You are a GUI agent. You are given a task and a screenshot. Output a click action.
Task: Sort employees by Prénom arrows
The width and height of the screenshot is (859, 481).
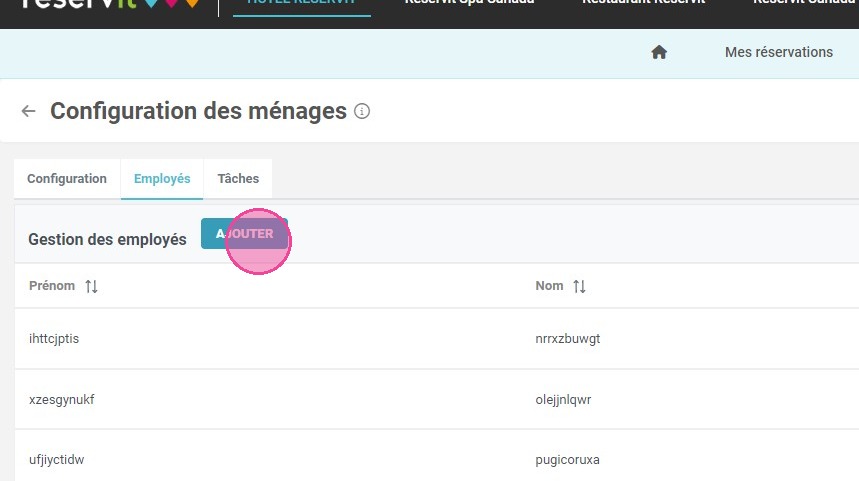click(x=91, y=286)
